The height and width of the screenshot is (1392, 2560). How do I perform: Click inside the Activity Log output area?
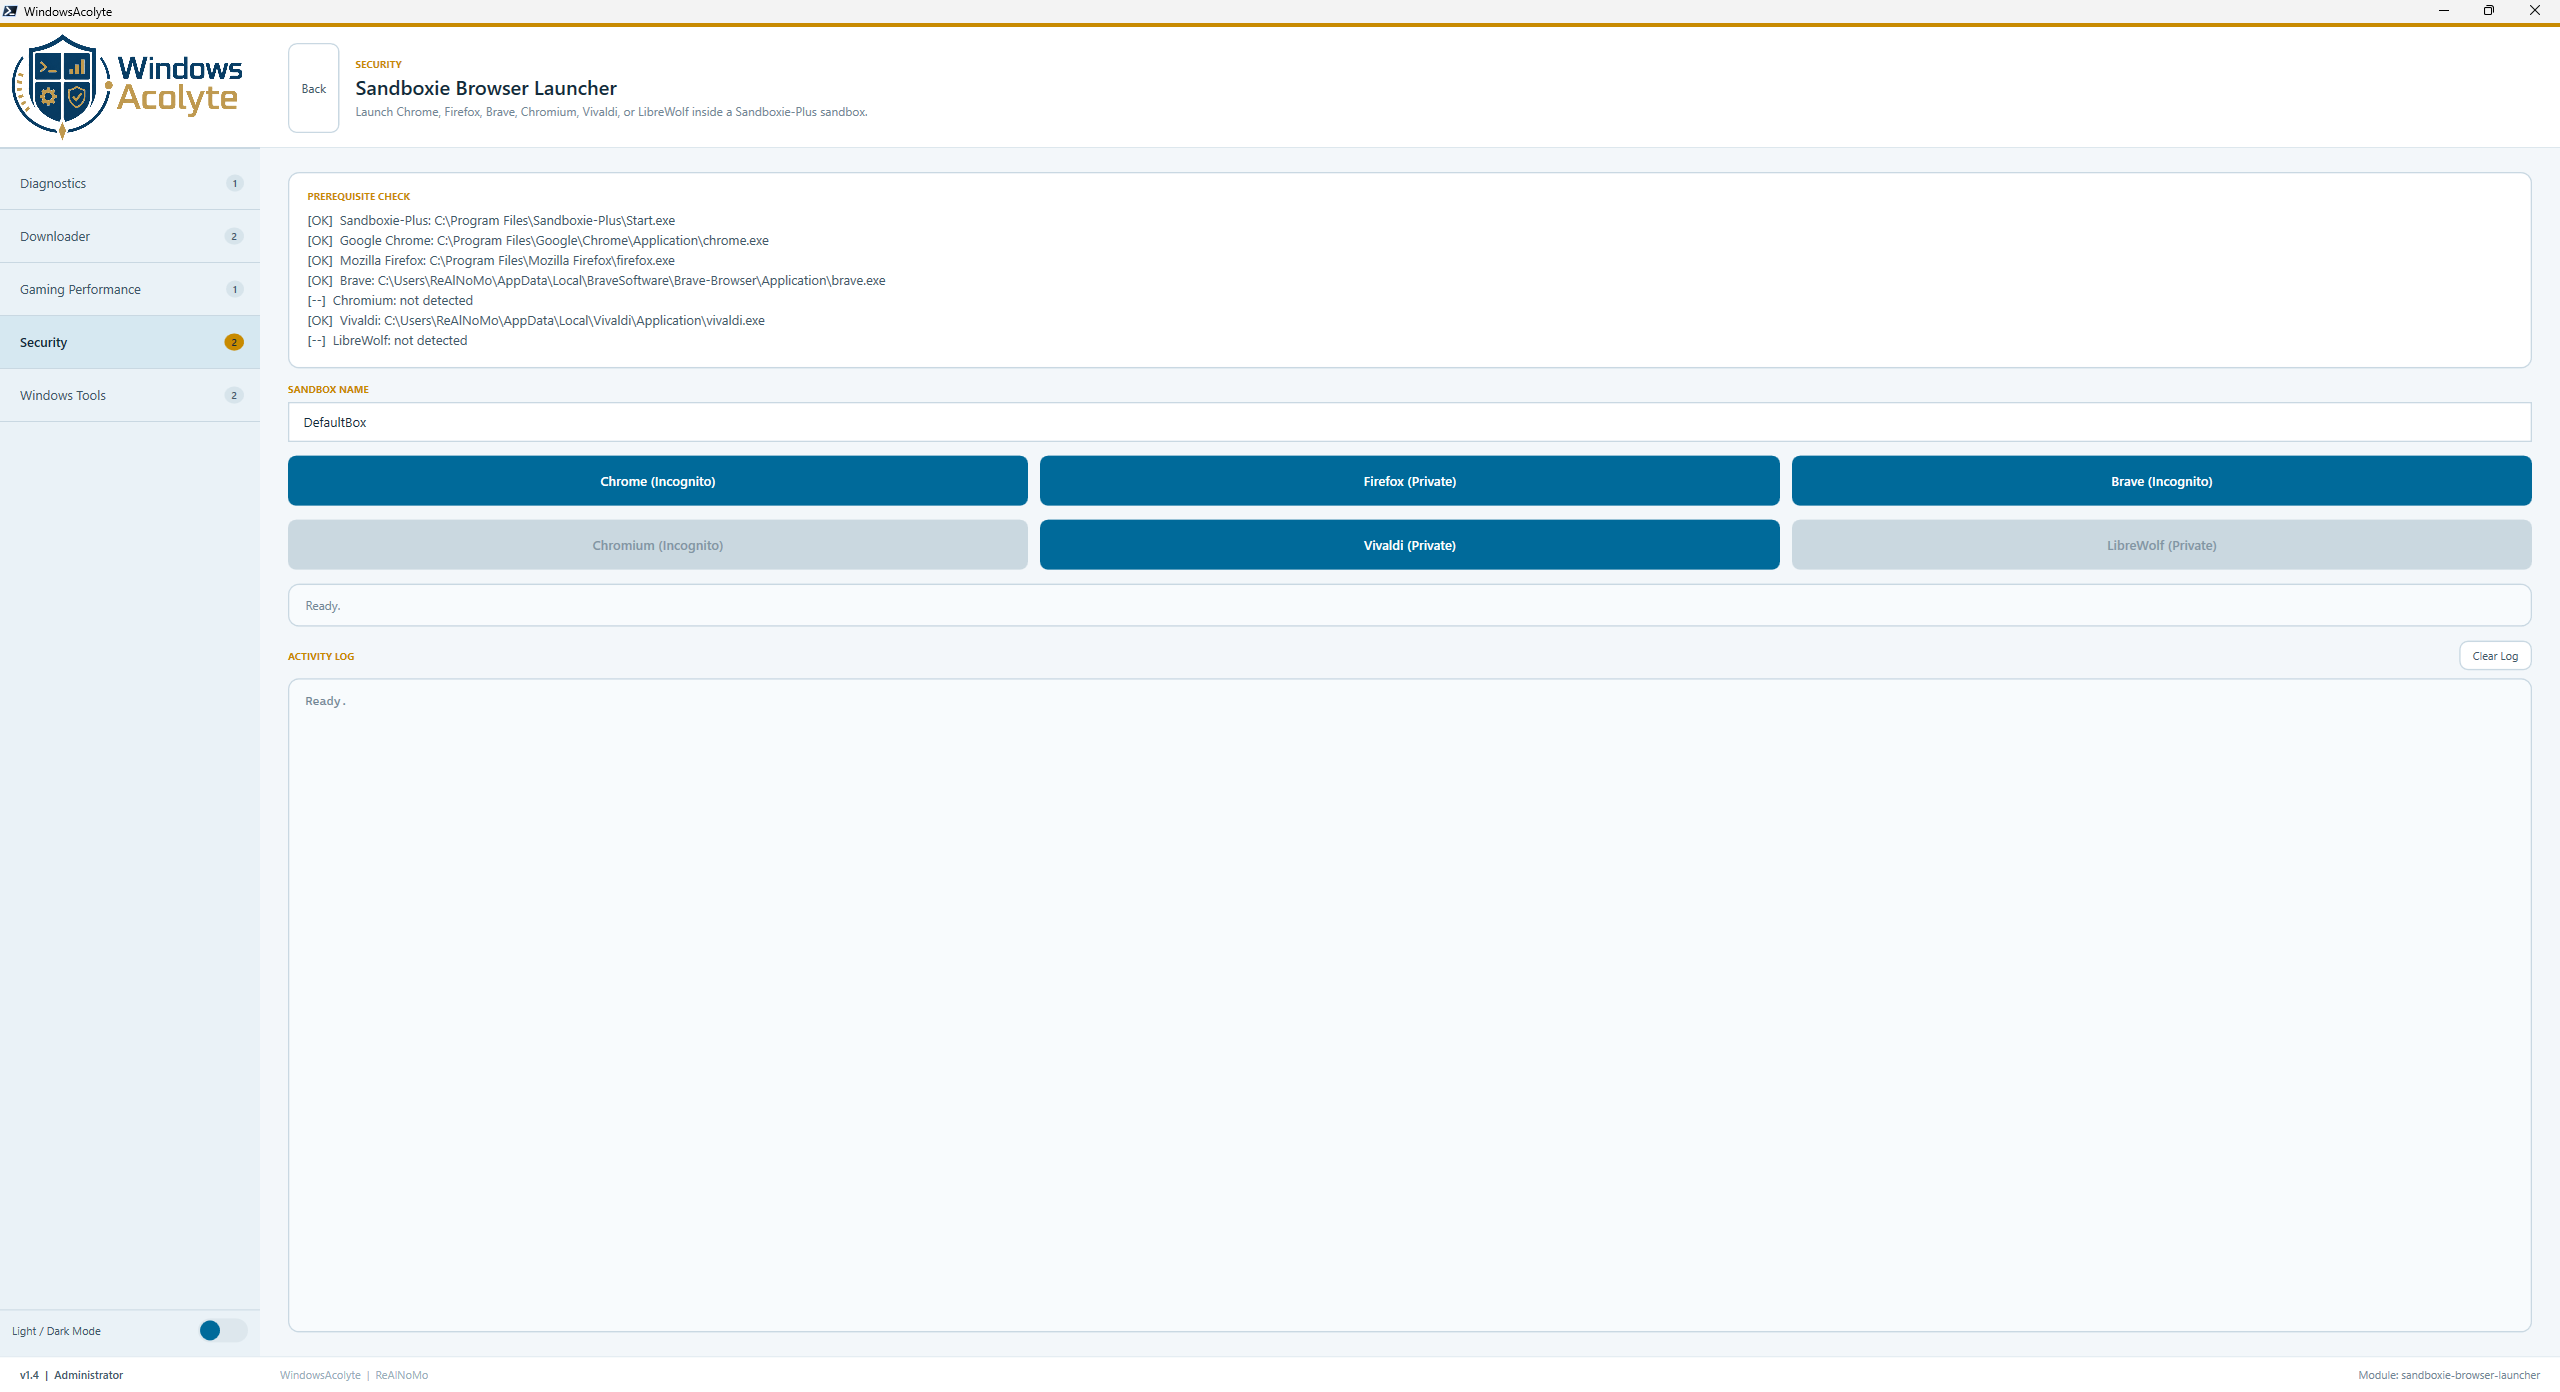tap(1410, 1005)
